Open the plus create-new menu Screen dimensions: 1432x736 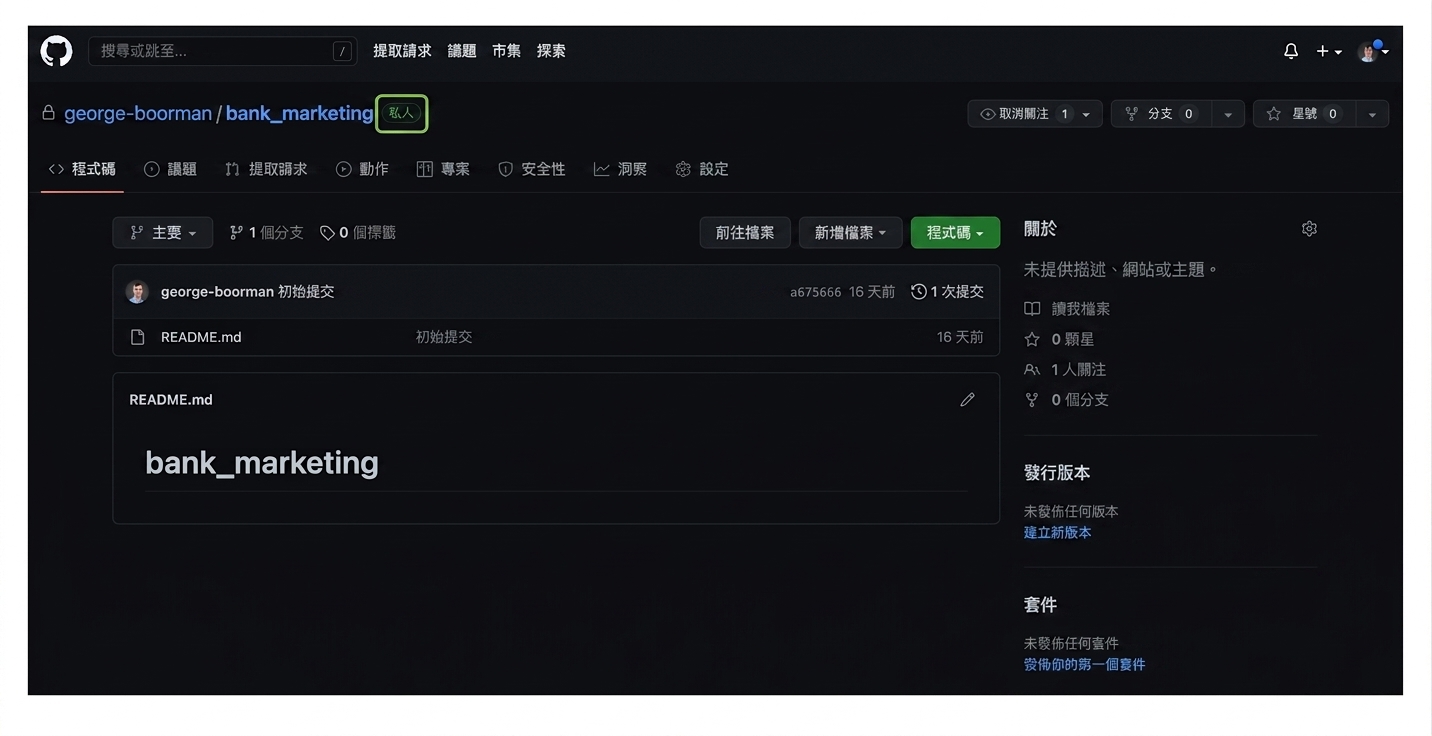point(1329,51)
